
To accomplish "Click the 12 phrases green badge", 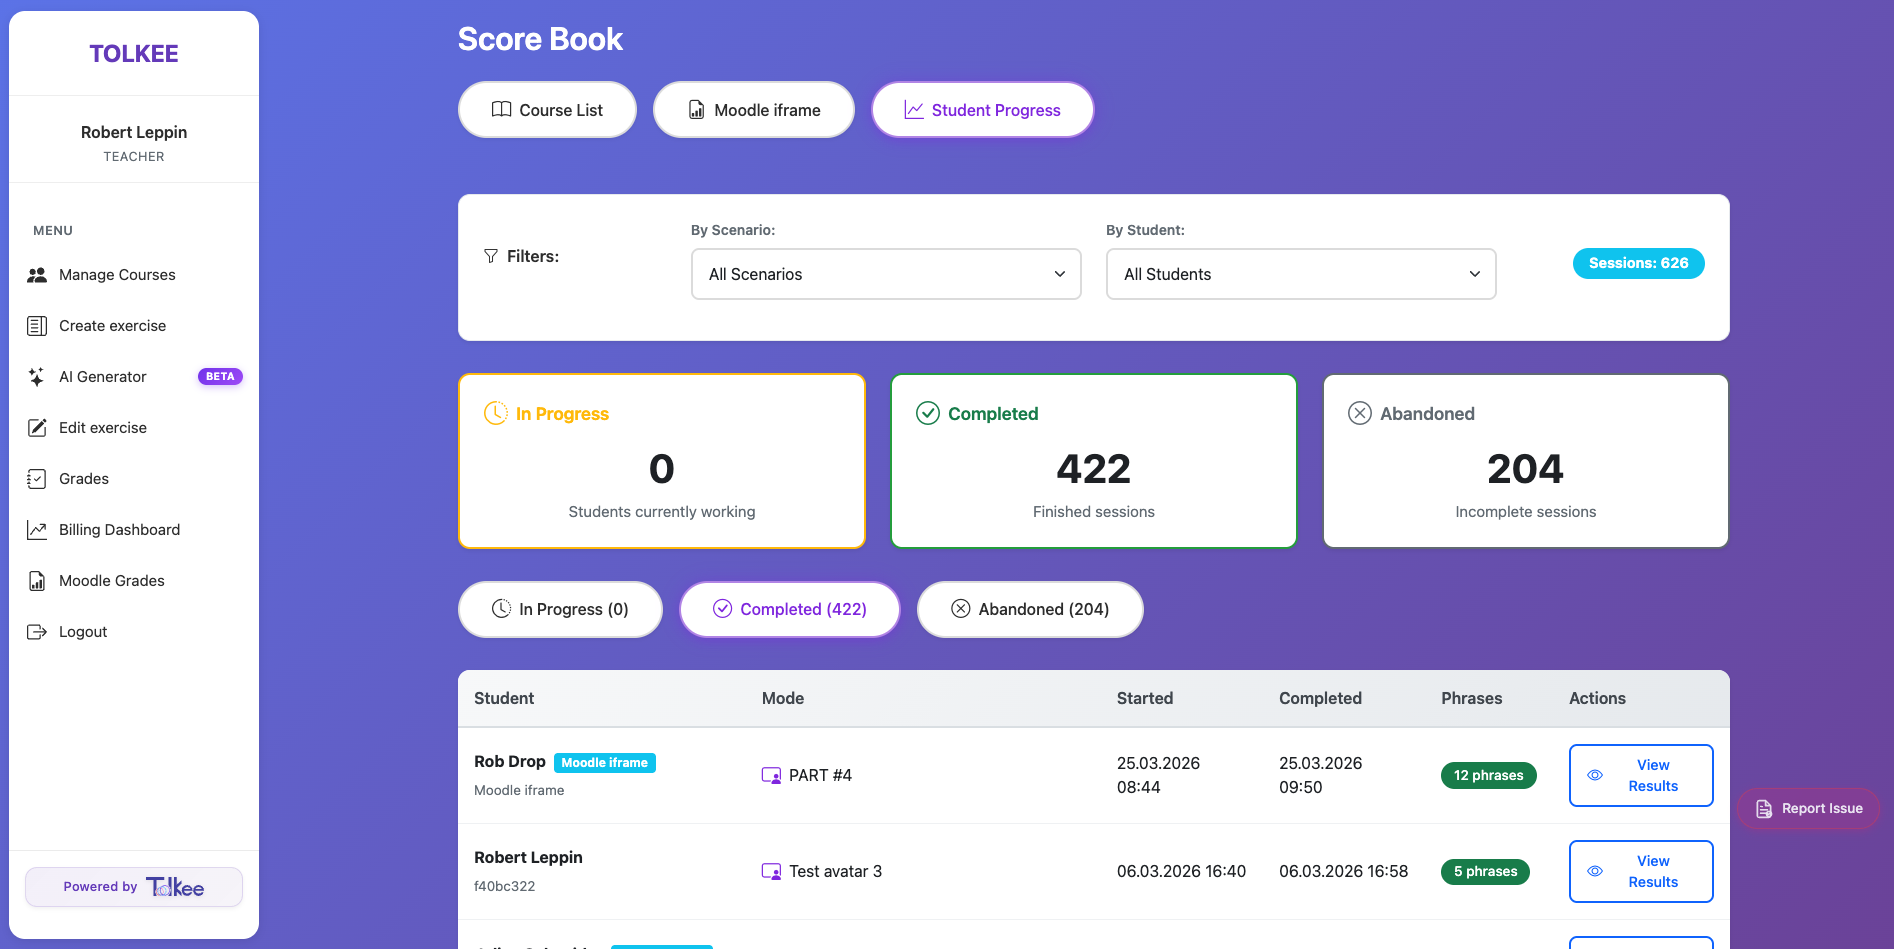I will click(x=1488, y=775).
